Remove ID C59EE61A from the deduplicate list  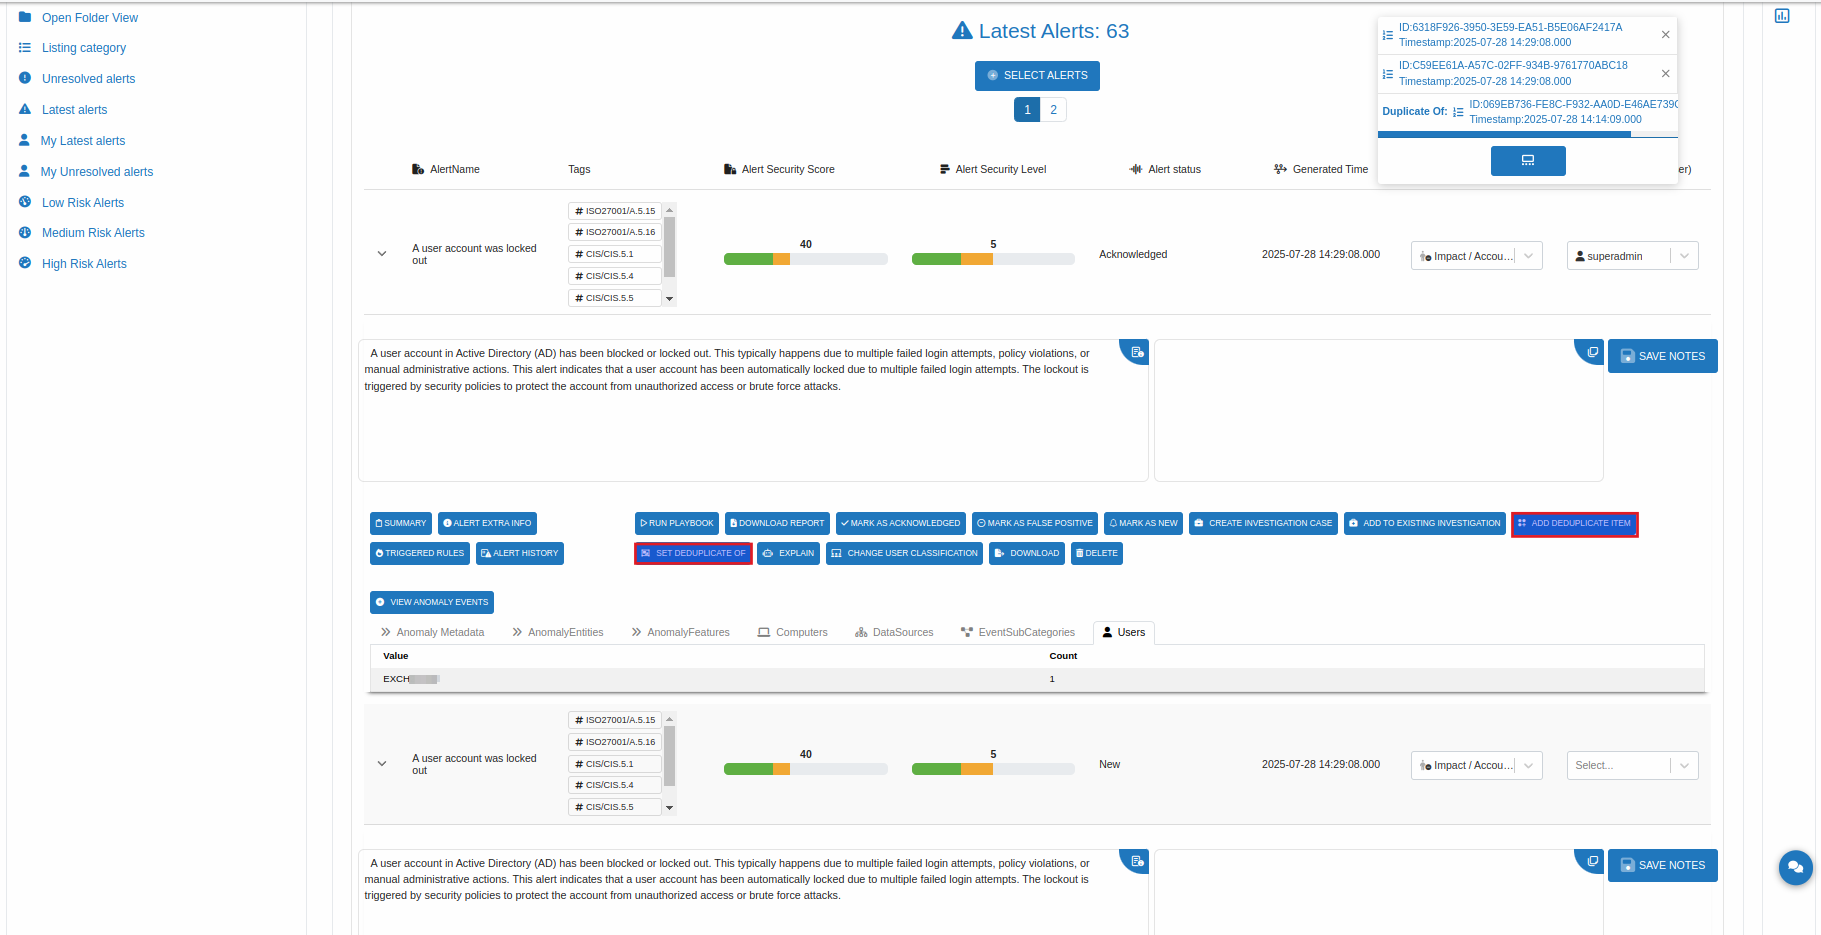pos(1665,74)
